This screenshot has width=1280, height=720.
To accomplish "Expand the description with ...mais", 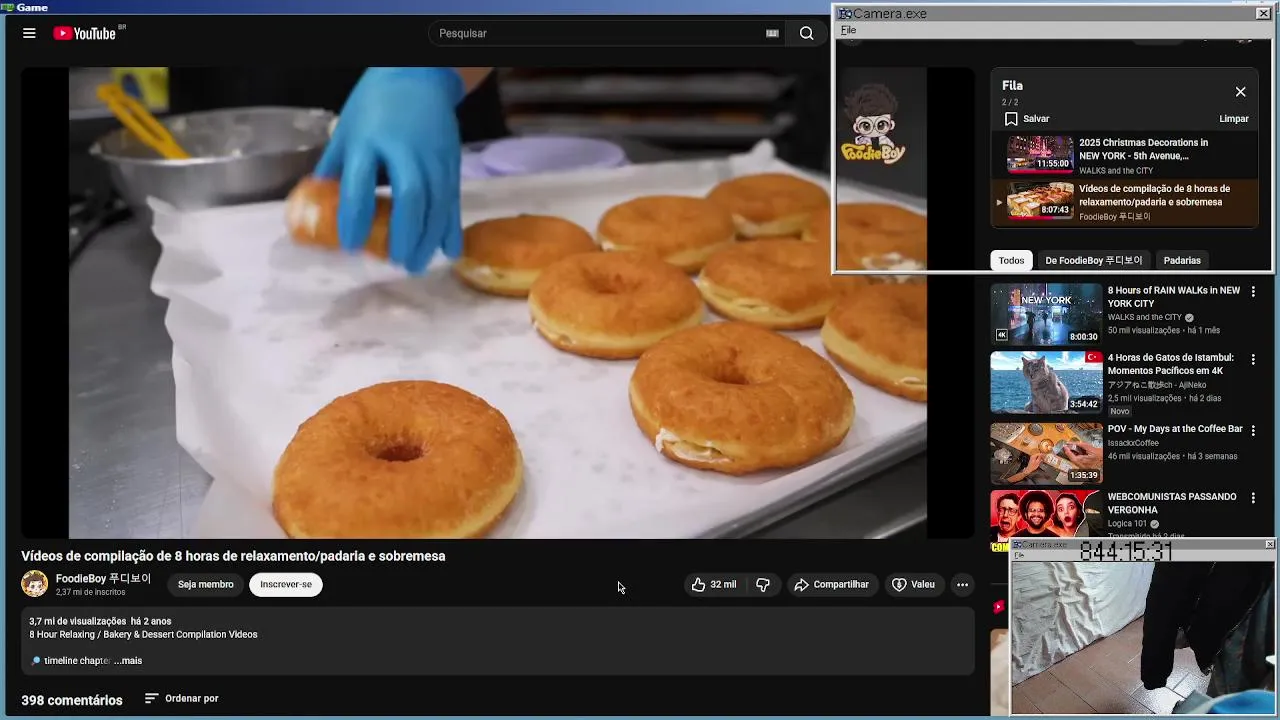I will pos(128,660).
